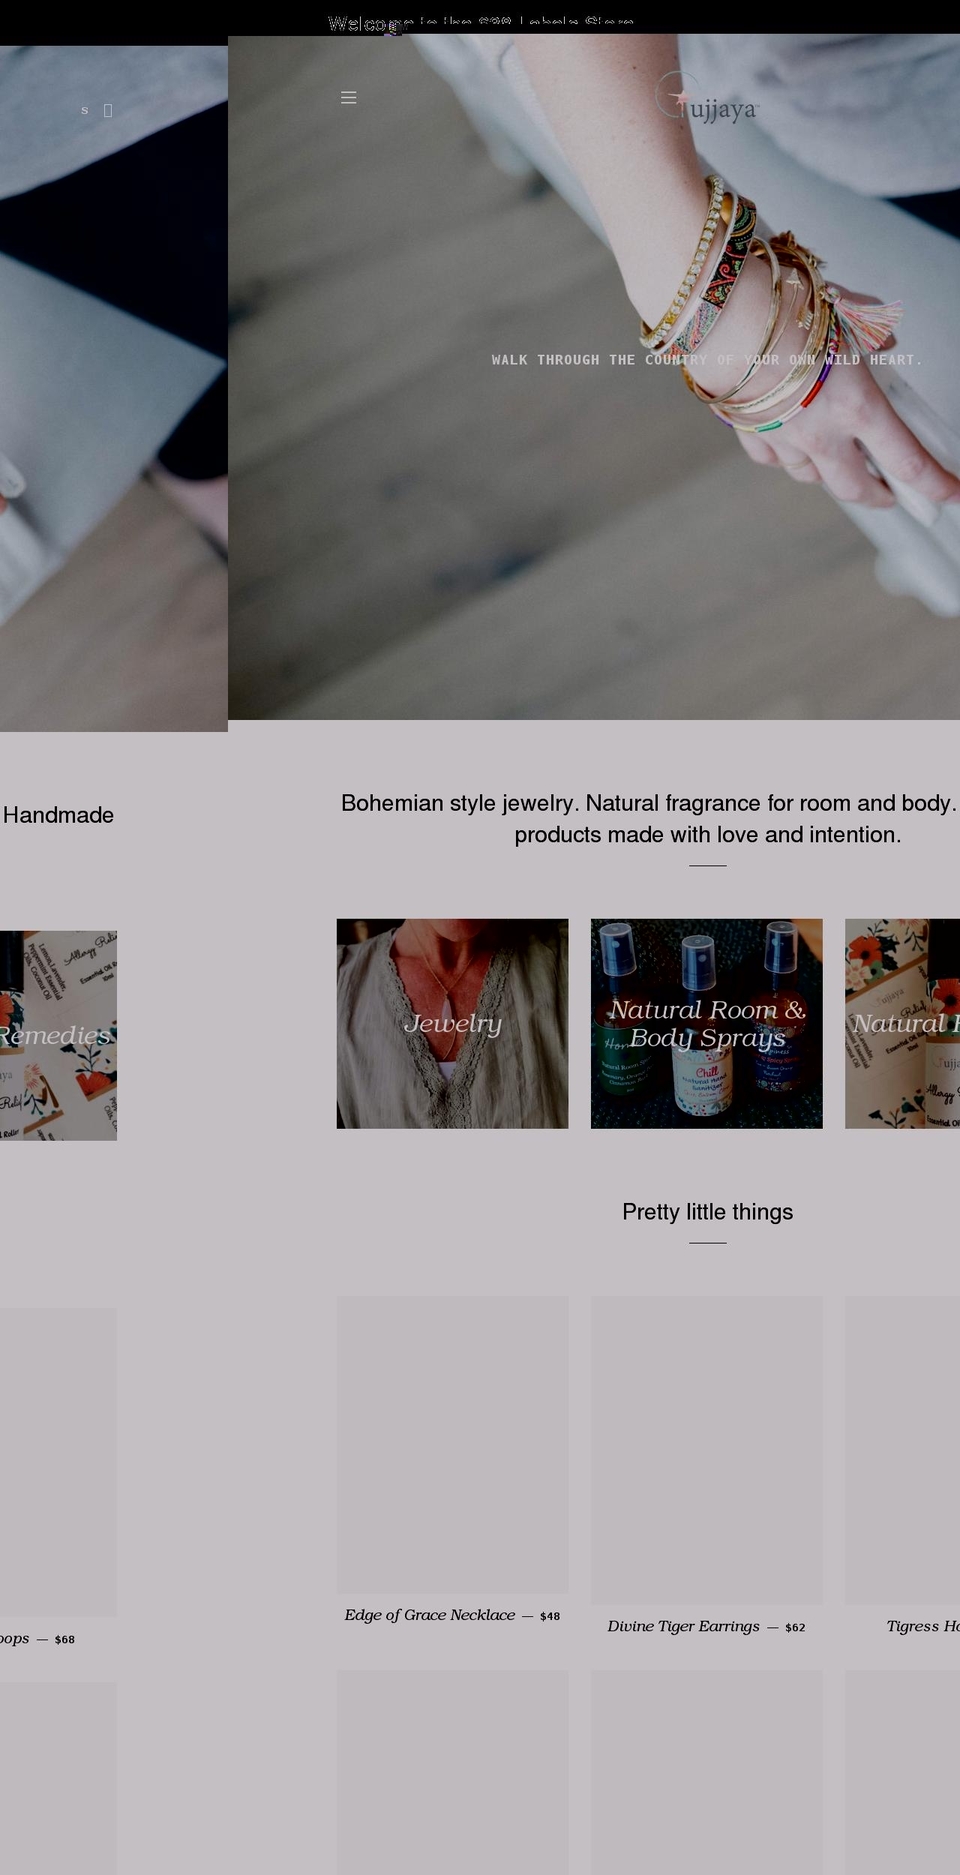
Task: Open the Remedies collection tile
Action: coord(58,1035)
